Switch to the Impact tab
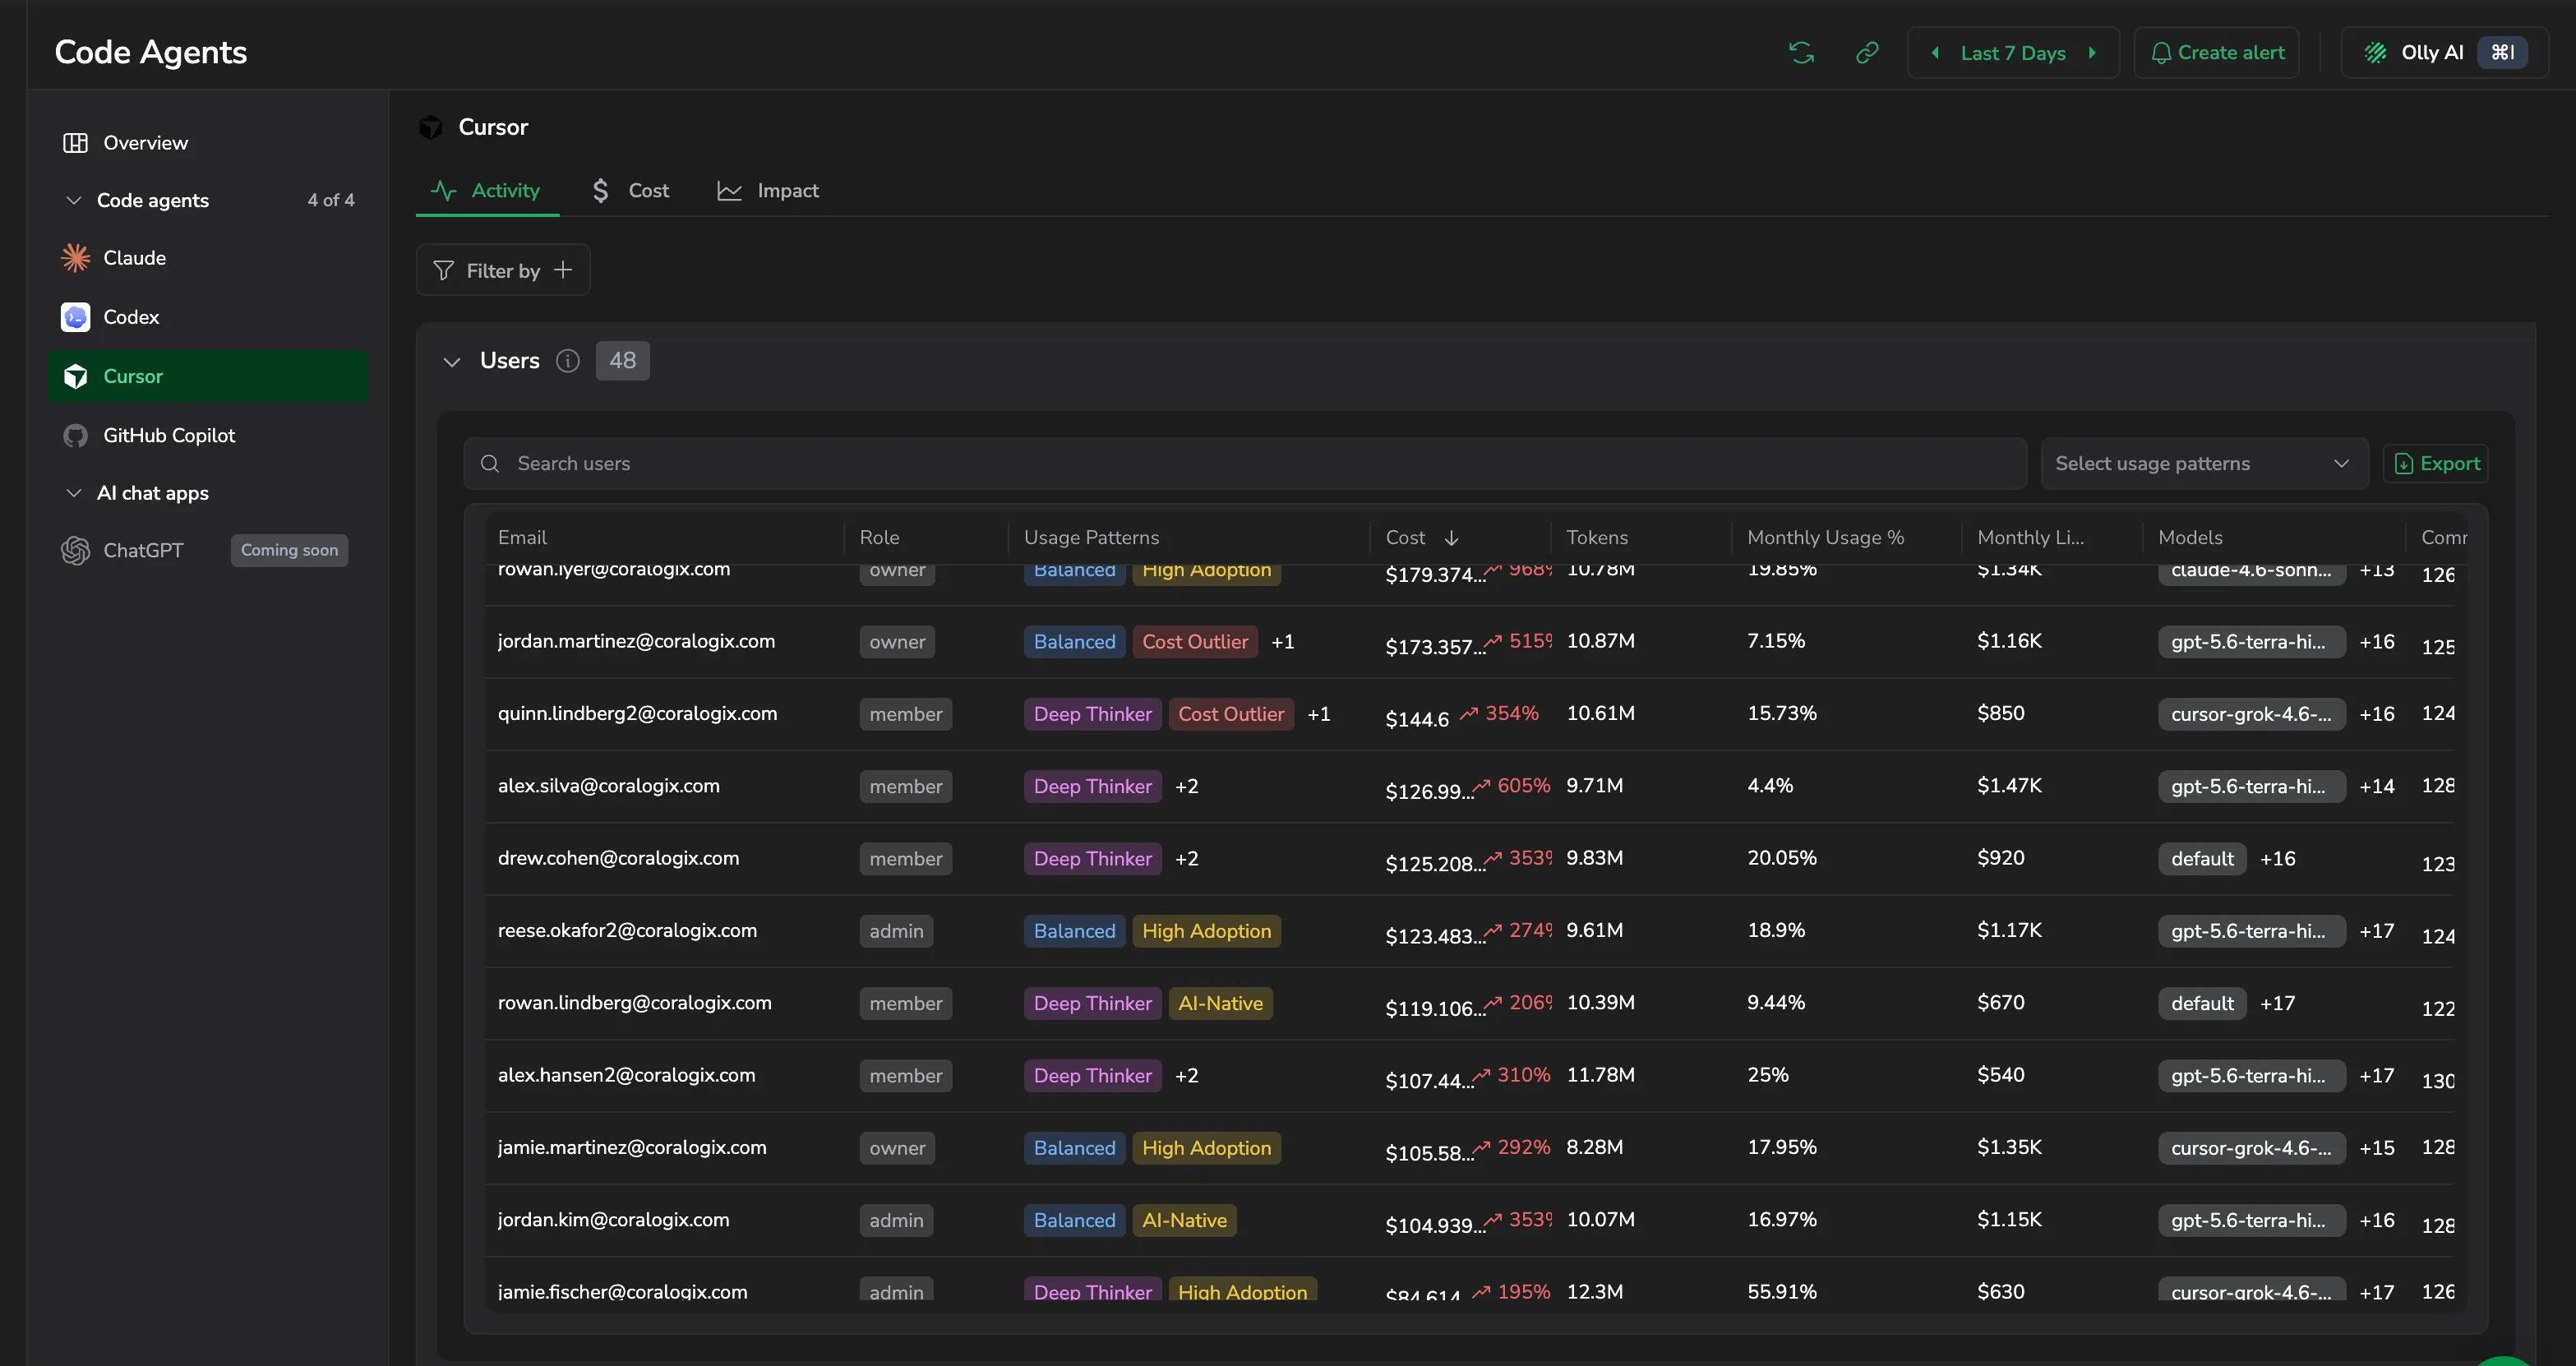The image size is (2576, 1366). tap(767, 190)
